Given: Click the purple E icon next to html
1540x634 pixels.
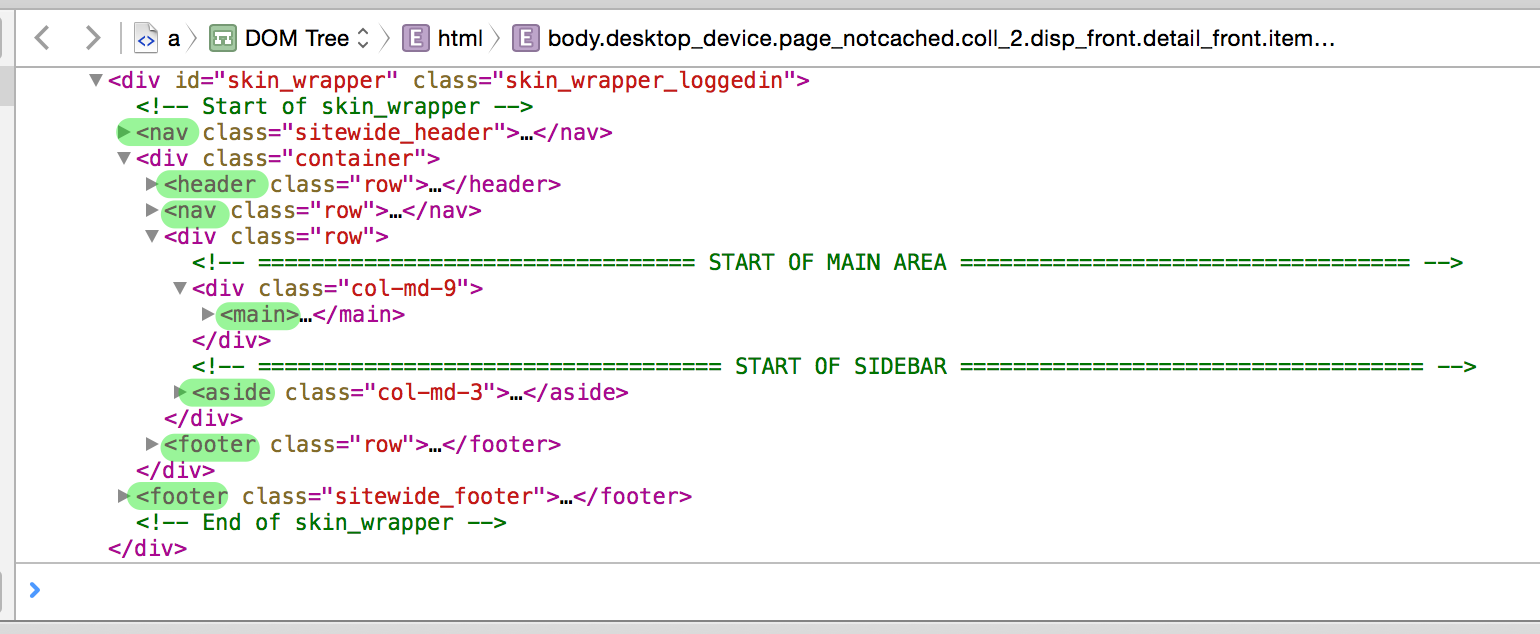Looking at the screenshot, I should 415,37.
